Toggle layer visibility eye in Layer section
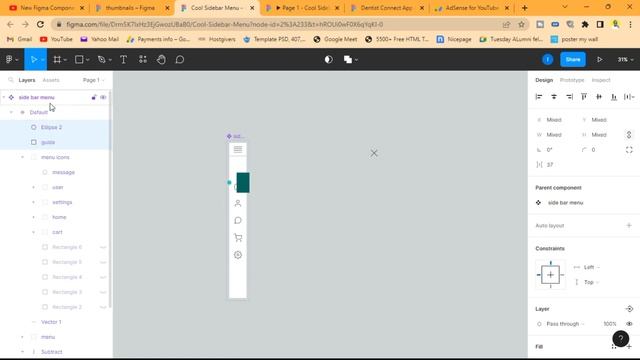 (x=629, y=324)
